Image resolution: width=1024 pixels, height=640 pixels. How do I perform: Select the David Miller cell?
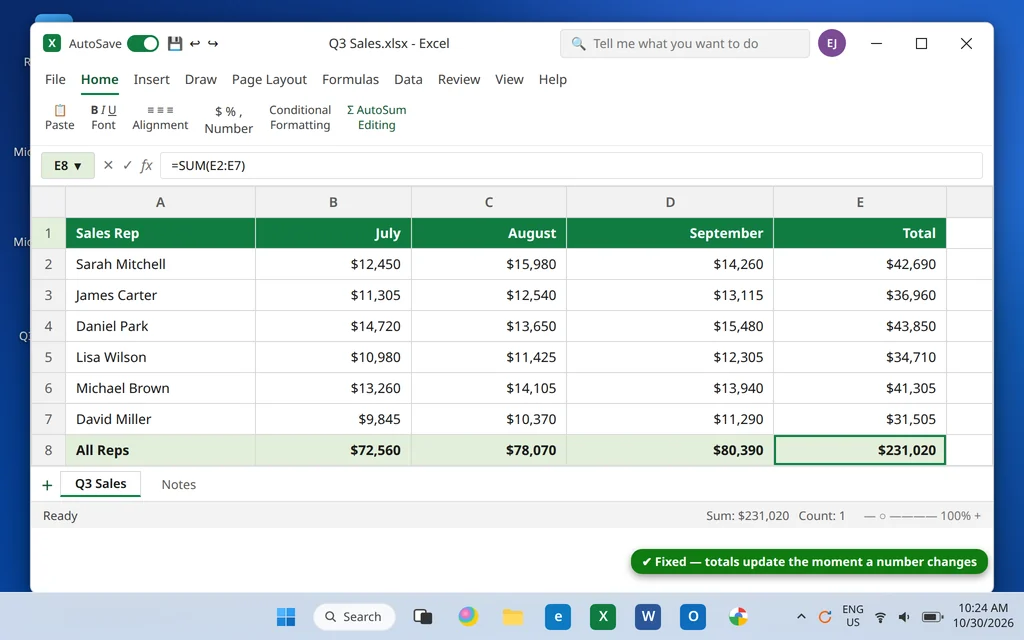pos(160,419)
